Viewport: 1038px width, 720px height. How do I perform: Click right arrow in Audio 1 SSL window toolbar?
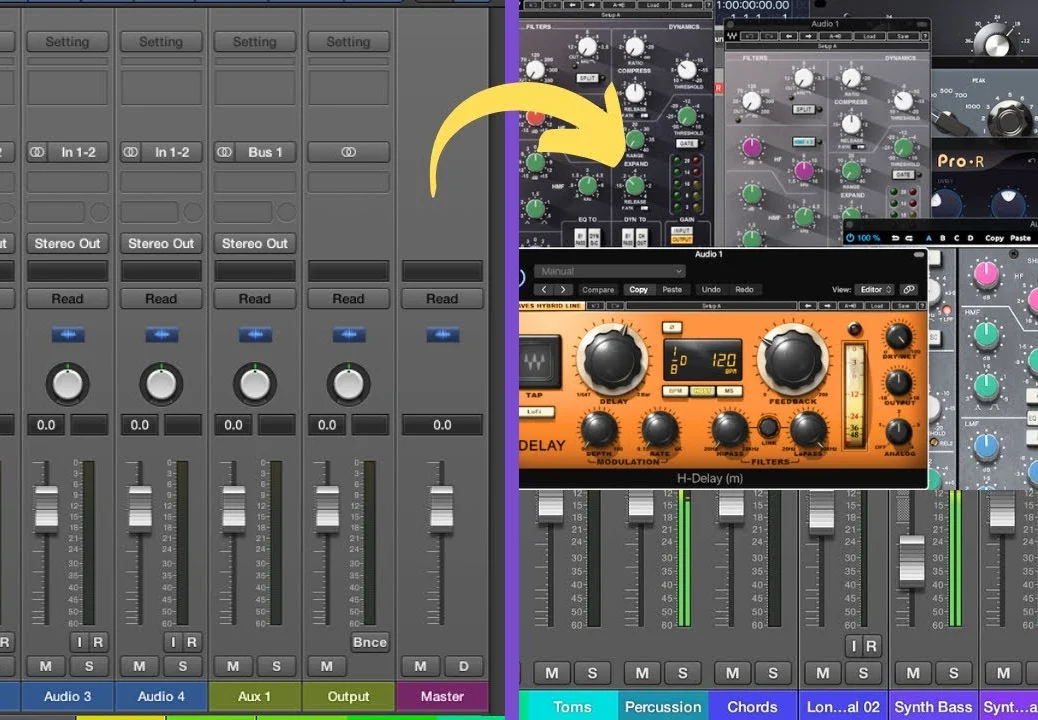point(810,36)
